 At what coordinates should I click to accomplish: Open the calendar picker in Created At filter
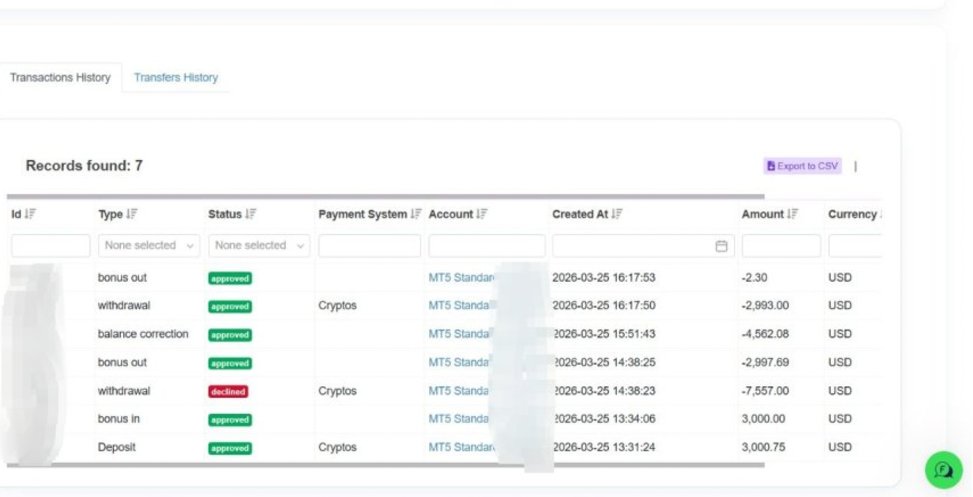721,246
